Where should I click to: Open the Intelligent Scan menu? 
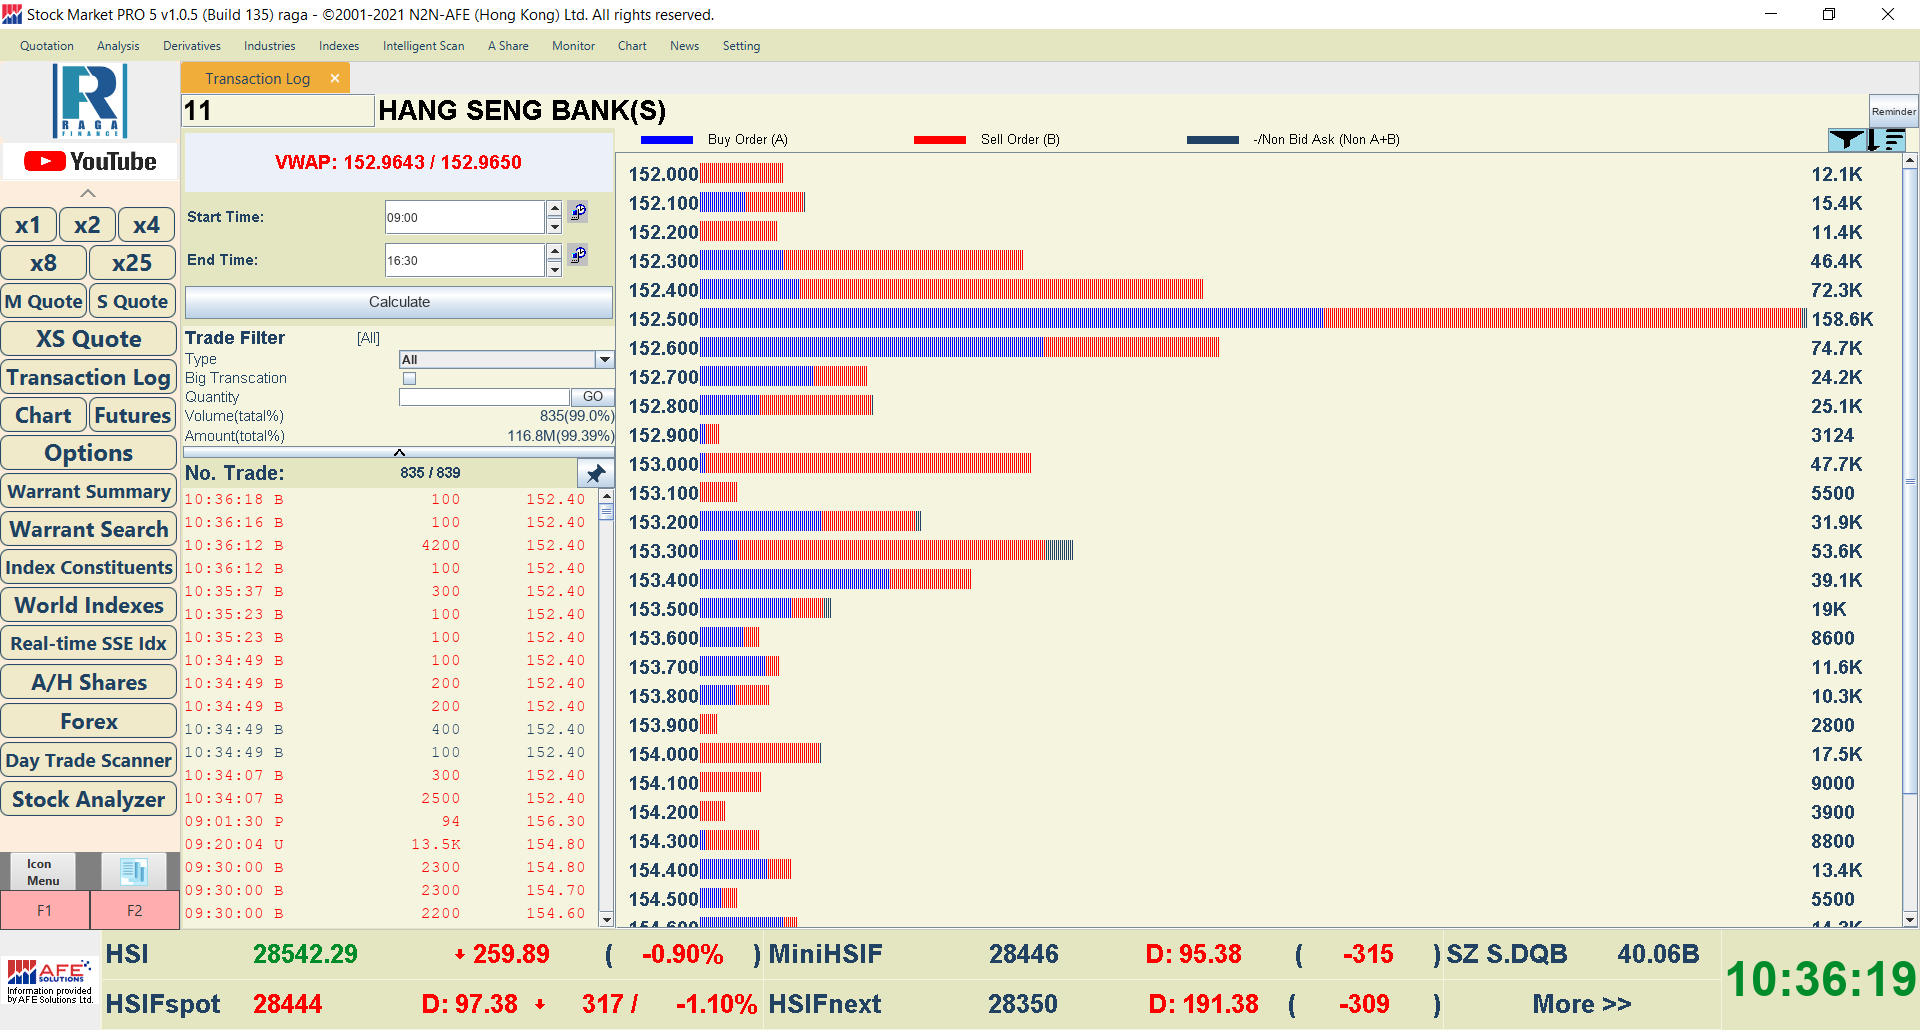pyautogui.click(x=423, y=46)
